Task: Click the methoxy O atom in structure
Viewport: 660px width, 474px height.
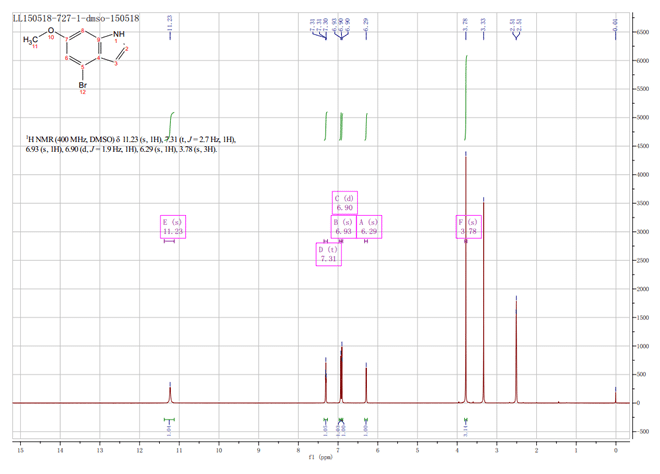Action: coord(51,30)
